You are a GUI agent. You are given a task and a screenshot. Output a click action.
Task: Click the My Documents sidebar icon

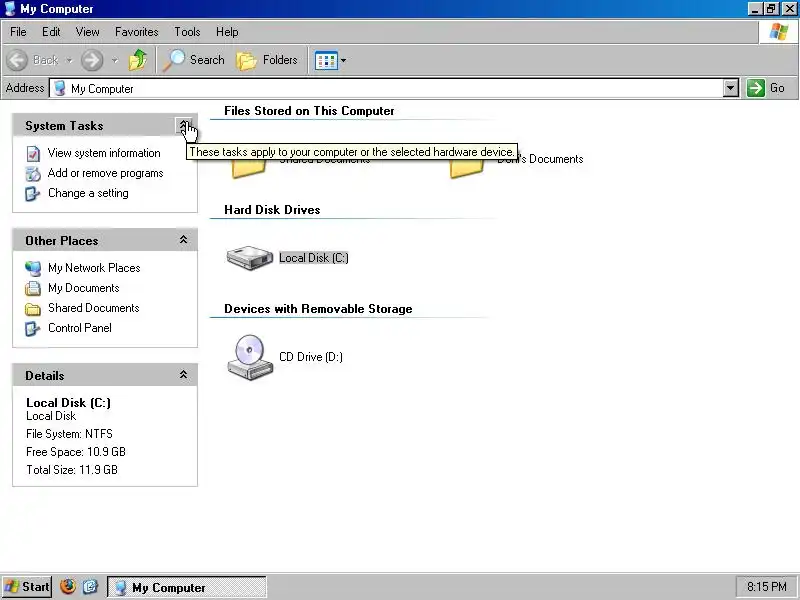coord(33,288)
